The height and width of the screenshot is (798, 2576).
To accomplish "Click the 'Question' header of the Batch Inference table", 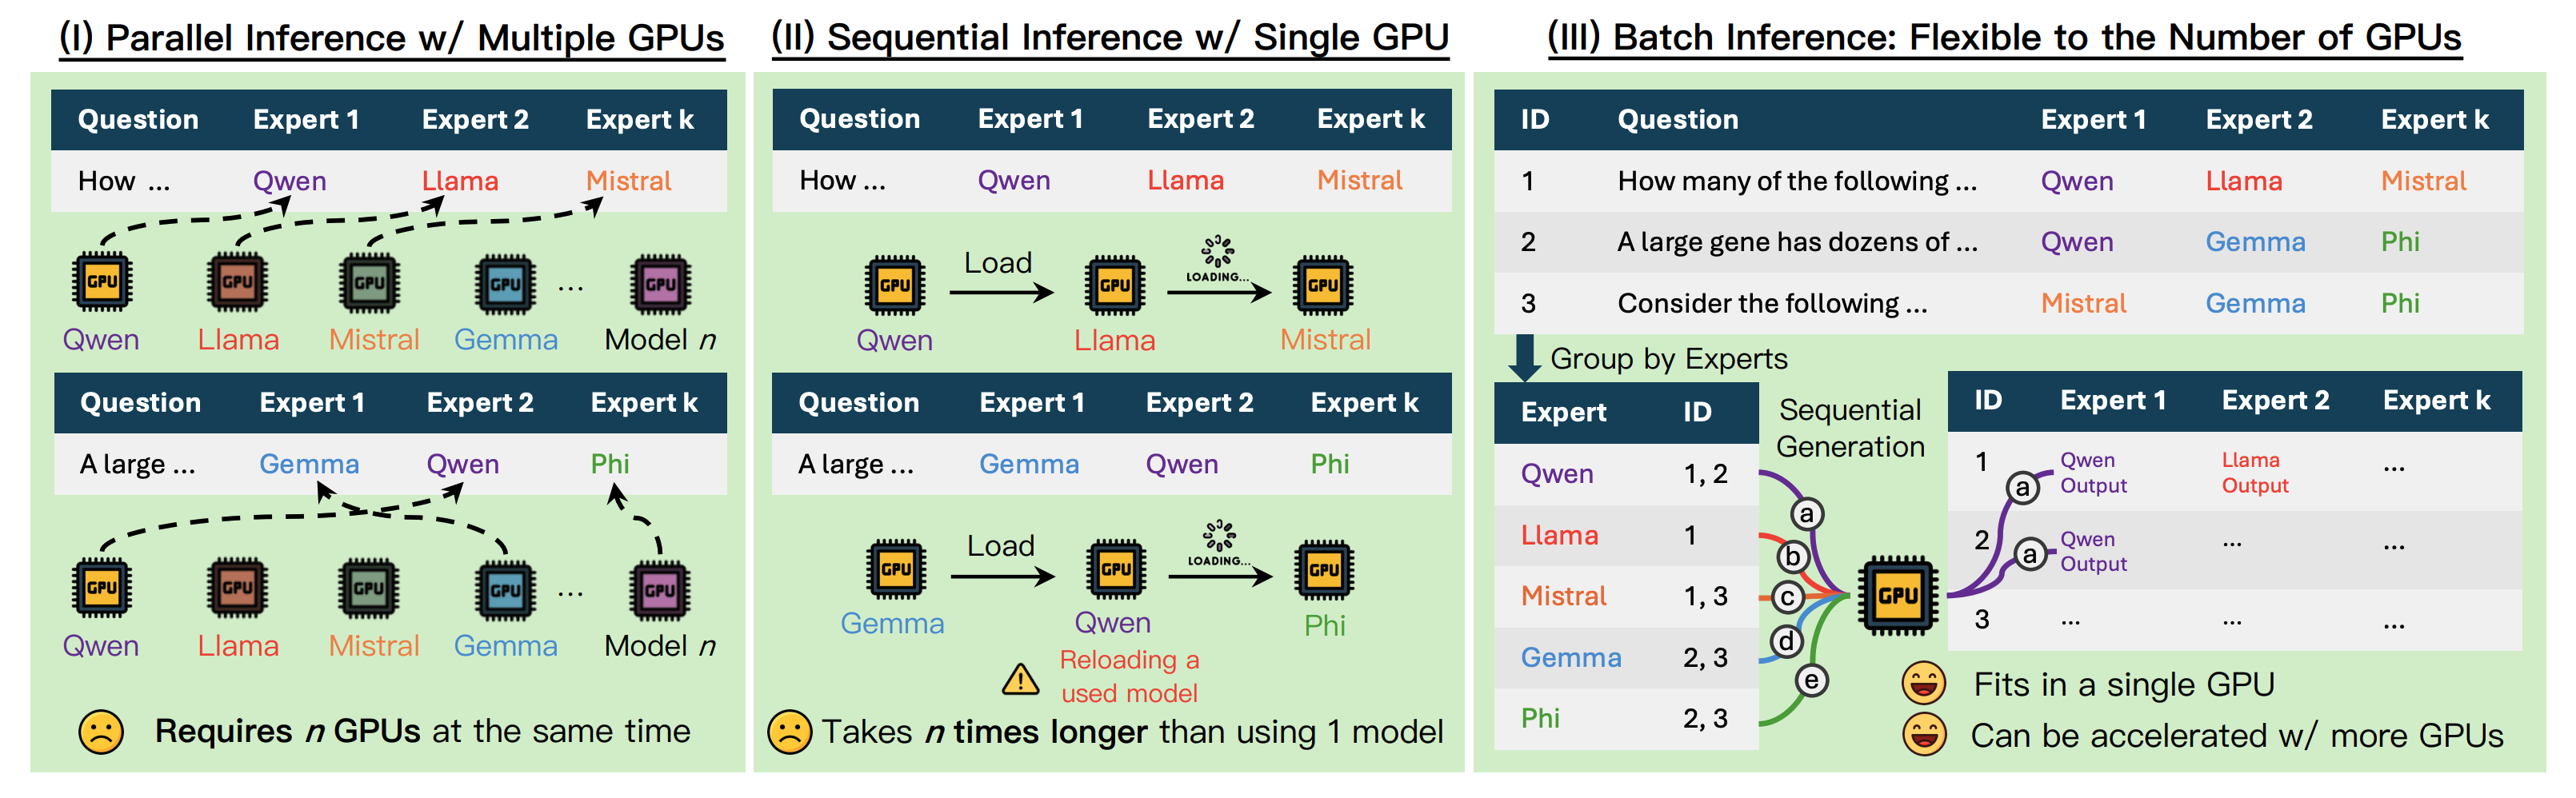I will point(1678,120).
